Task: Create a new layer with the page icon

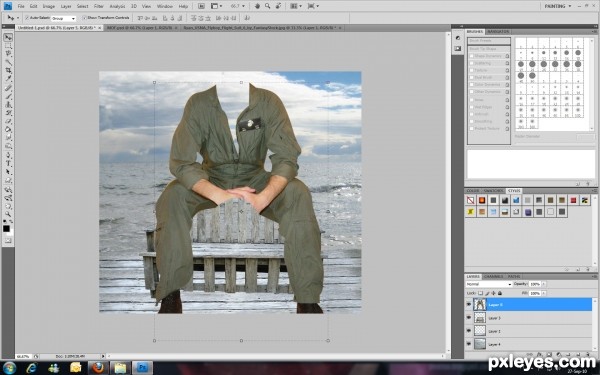Action: pos(579,355)
